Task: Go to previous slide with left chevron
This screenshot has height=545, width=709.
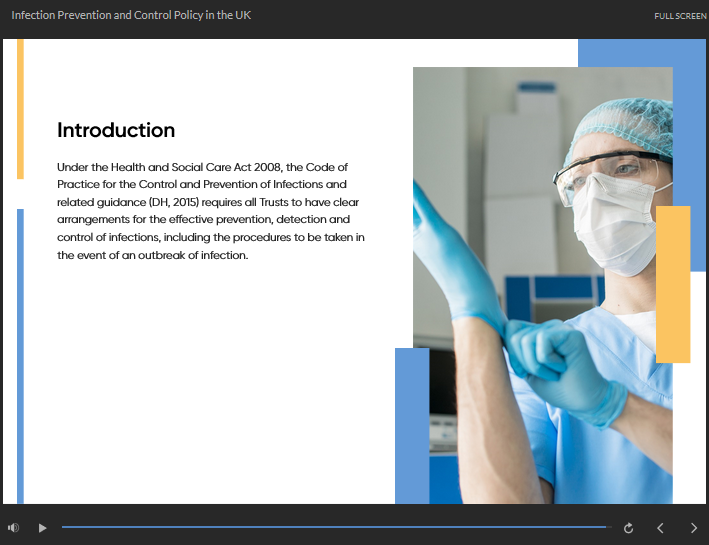Action: coord(661,528)
